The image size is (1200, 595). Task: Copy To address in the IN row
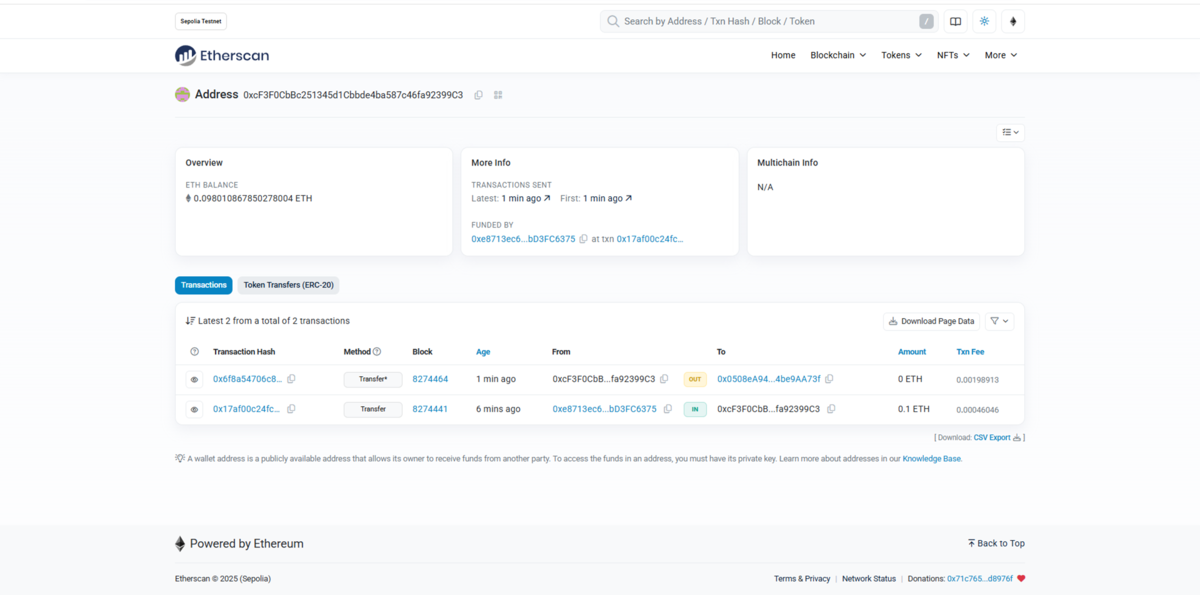click(x=831, y=409)
